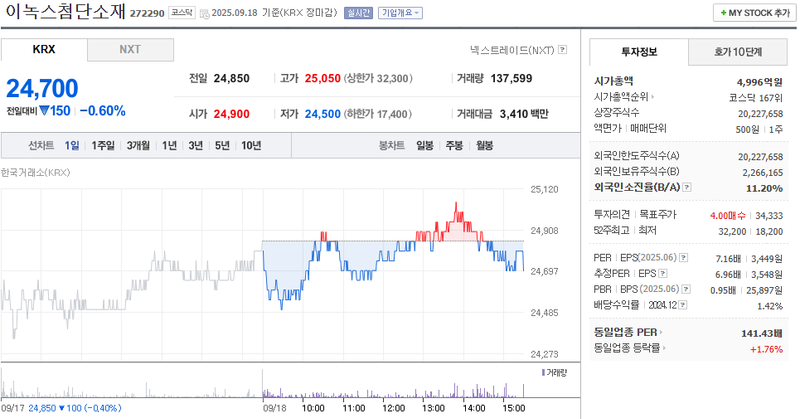Select the 3개월 line chart period
This screenshot has width=800, height=419.
[x=138, y=146]
